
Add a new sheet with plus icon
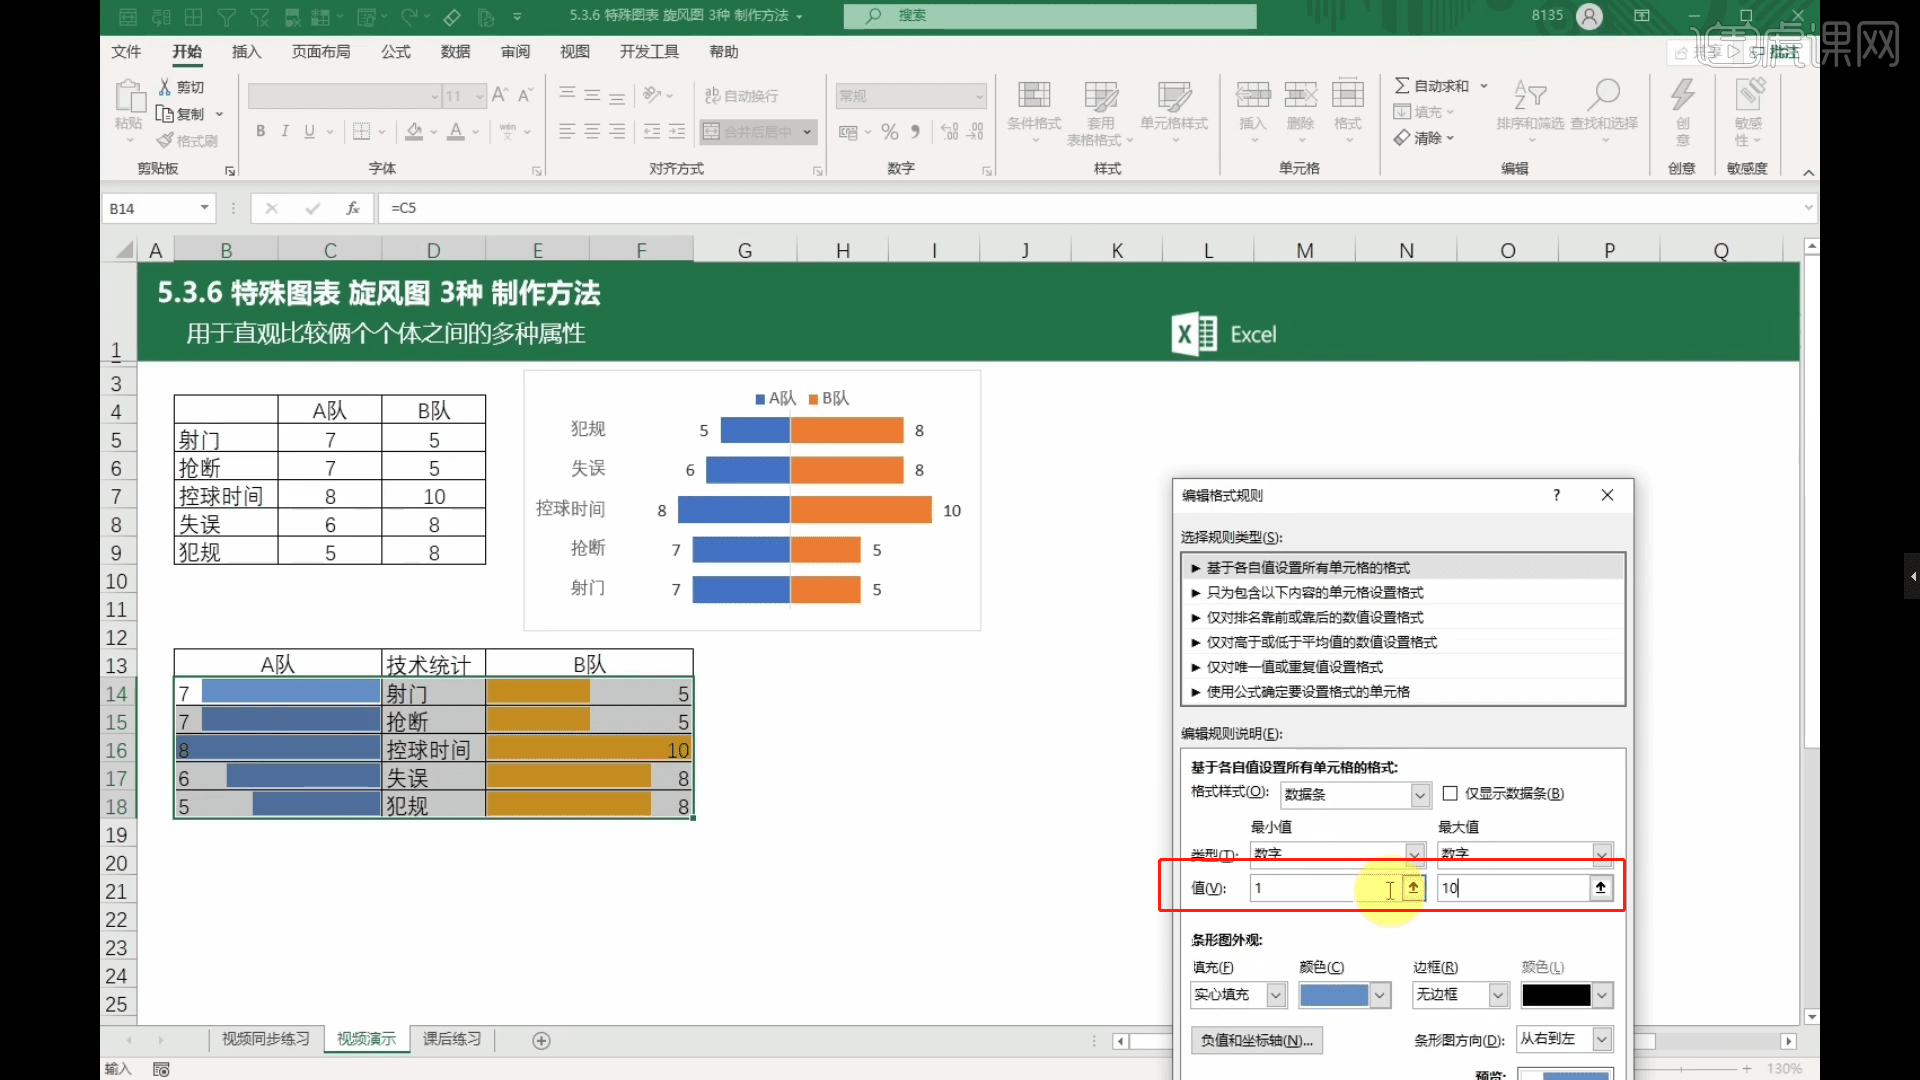point(541,1041)
